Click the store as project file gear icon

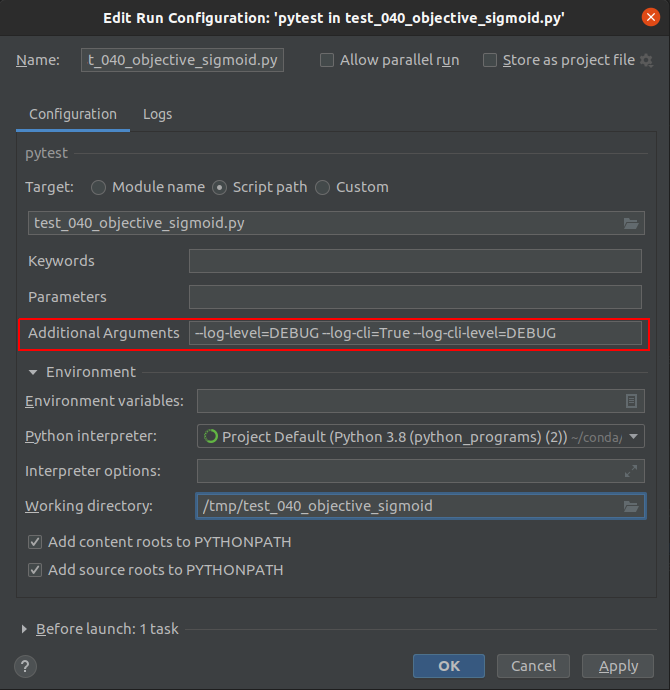647,60
